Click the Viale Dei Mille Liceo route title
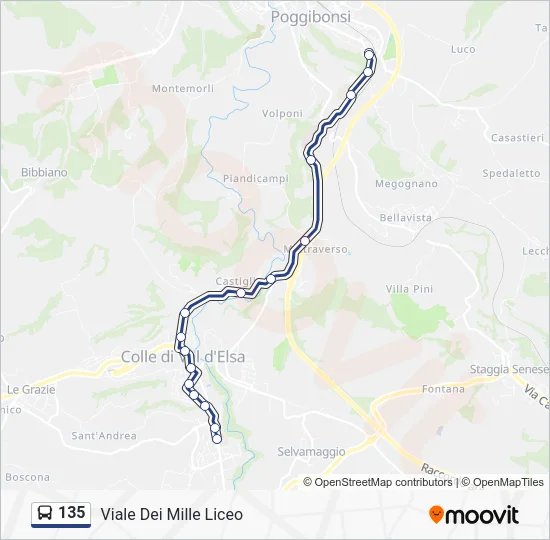The image size is (550, 540). (x=172, y=514)
